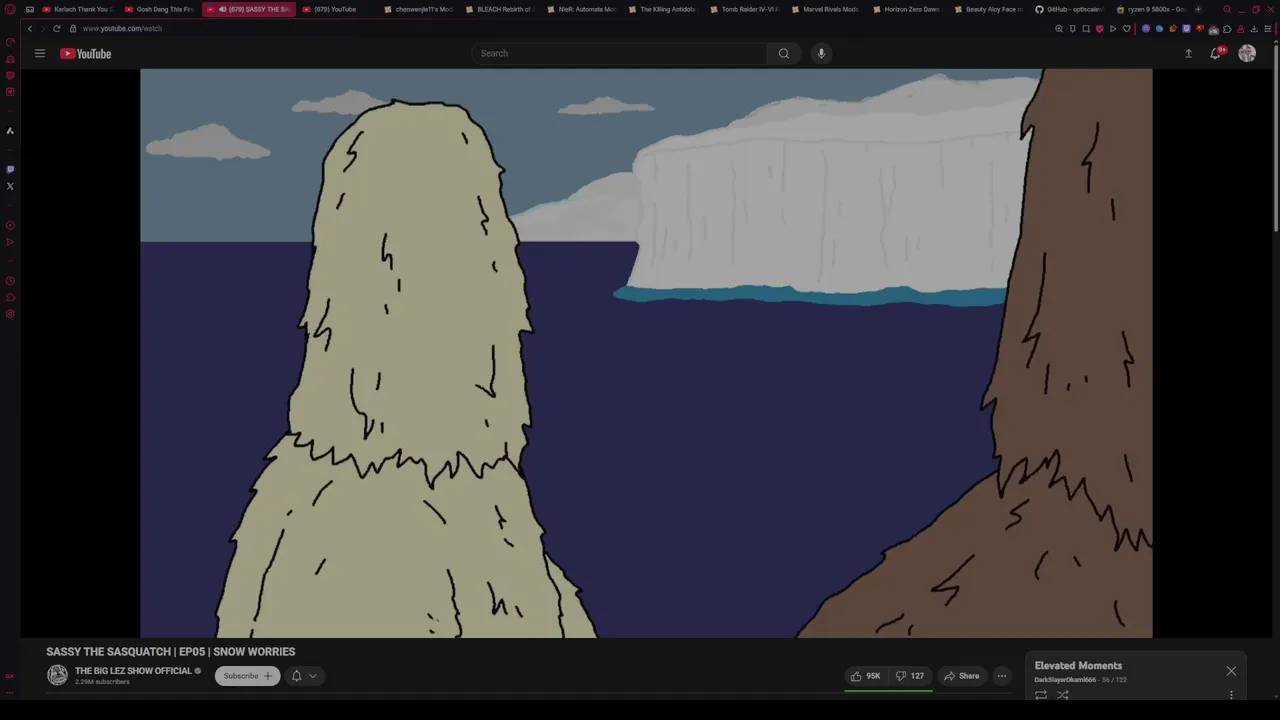This screenshot has width=1280, height=720.
Task: Go to YouTube home via logo
Action: tap(86, 53)
